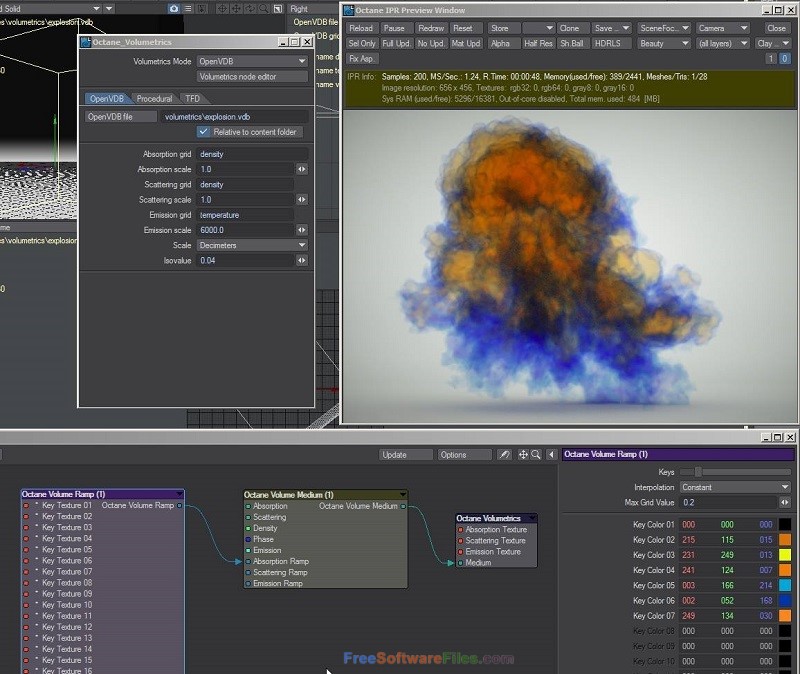
Task: Click the Octane IPR Preview Window title icon
Action: click(x=349, y=10)
